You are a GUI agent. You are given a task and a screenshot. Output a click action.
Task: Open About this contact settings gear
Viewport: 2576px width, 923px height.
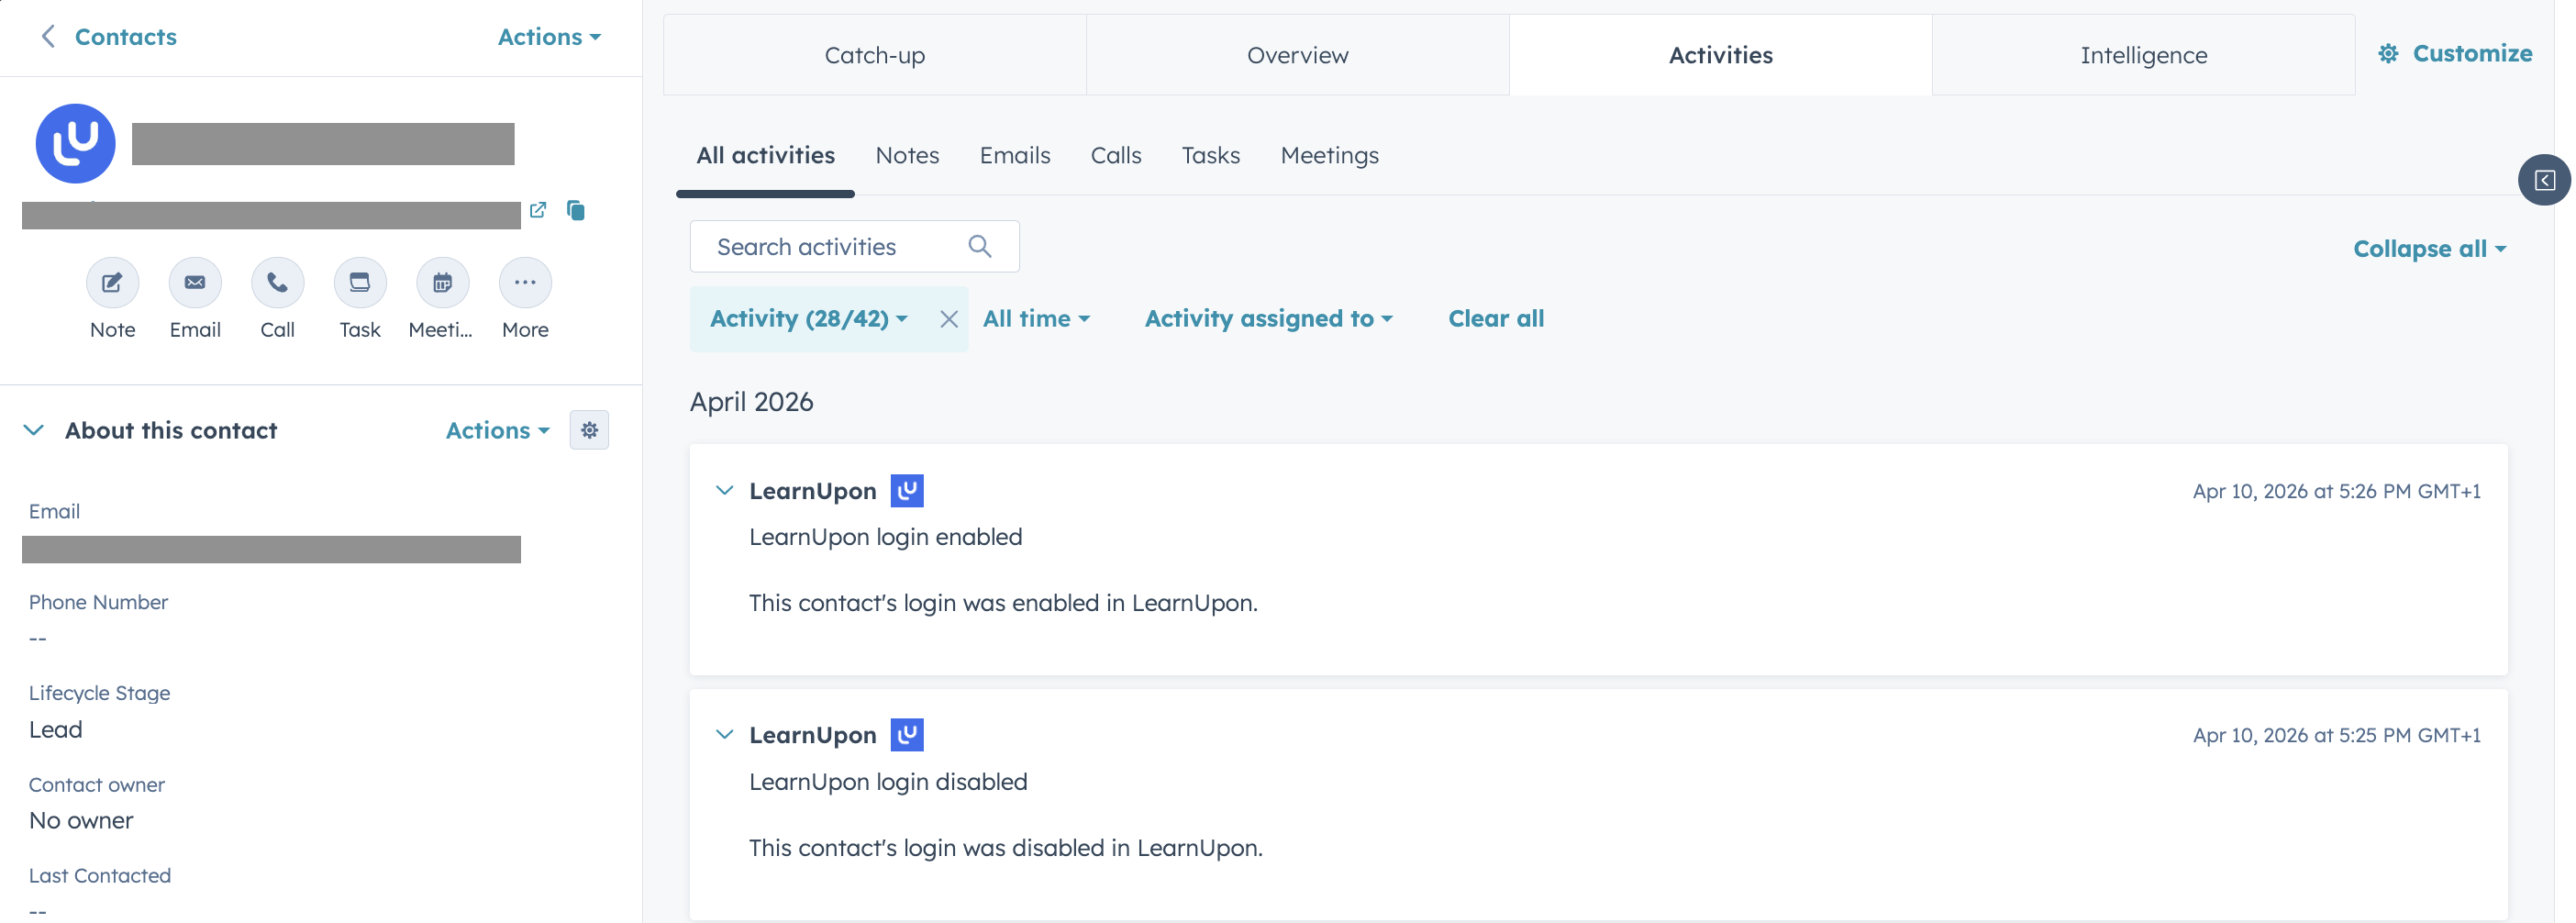click(589, 430)
